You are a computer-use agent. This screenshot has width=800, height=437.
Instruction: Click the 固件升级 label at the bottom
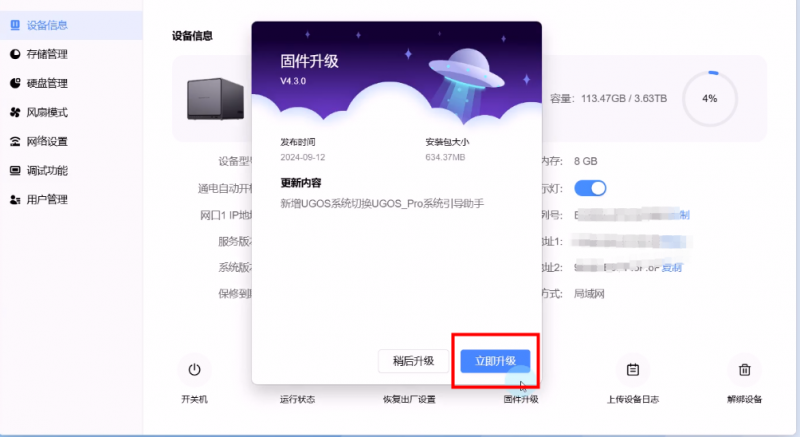[x=521, y=399]
